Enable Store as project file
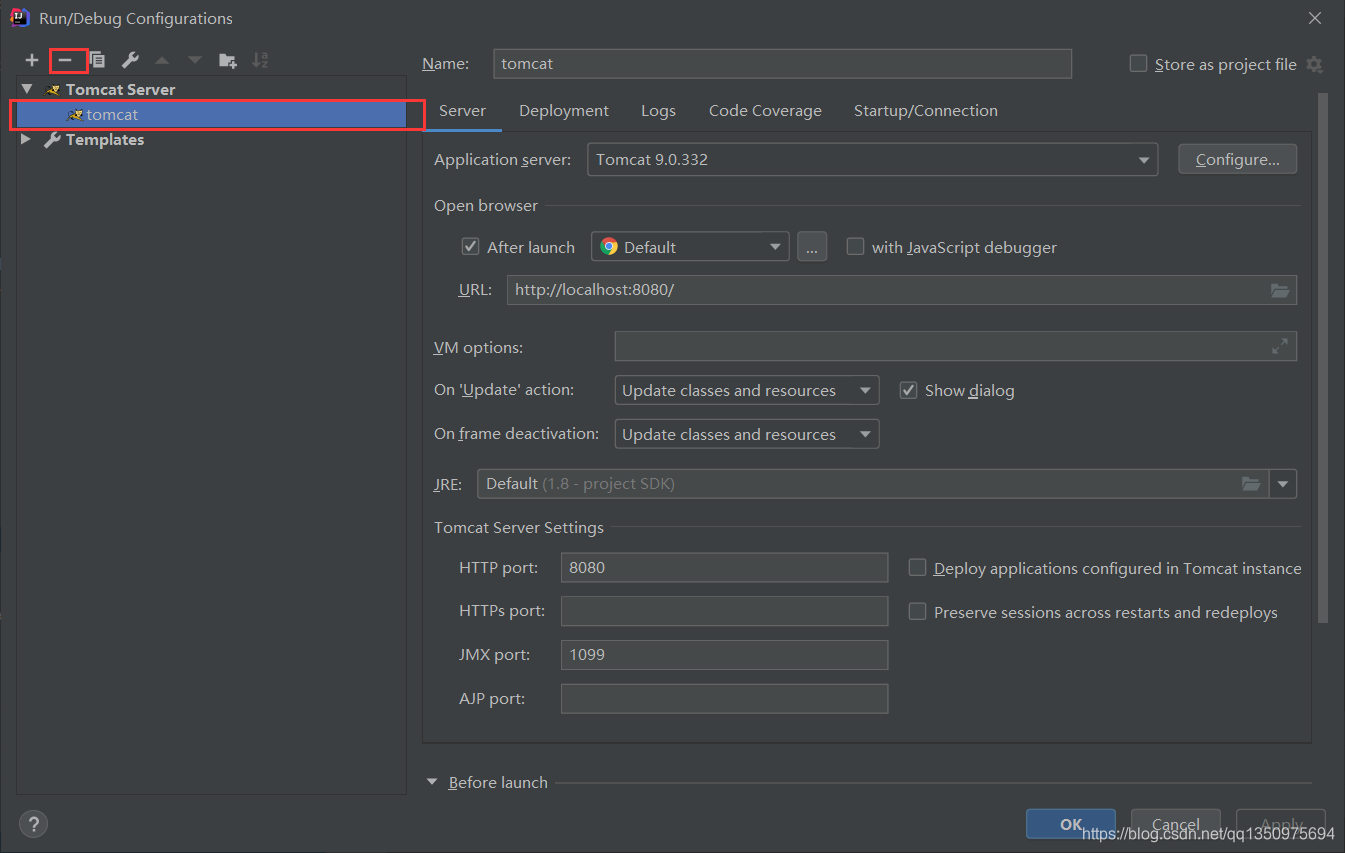This screenshot has width=1345, height=853. click(1138, 64)
